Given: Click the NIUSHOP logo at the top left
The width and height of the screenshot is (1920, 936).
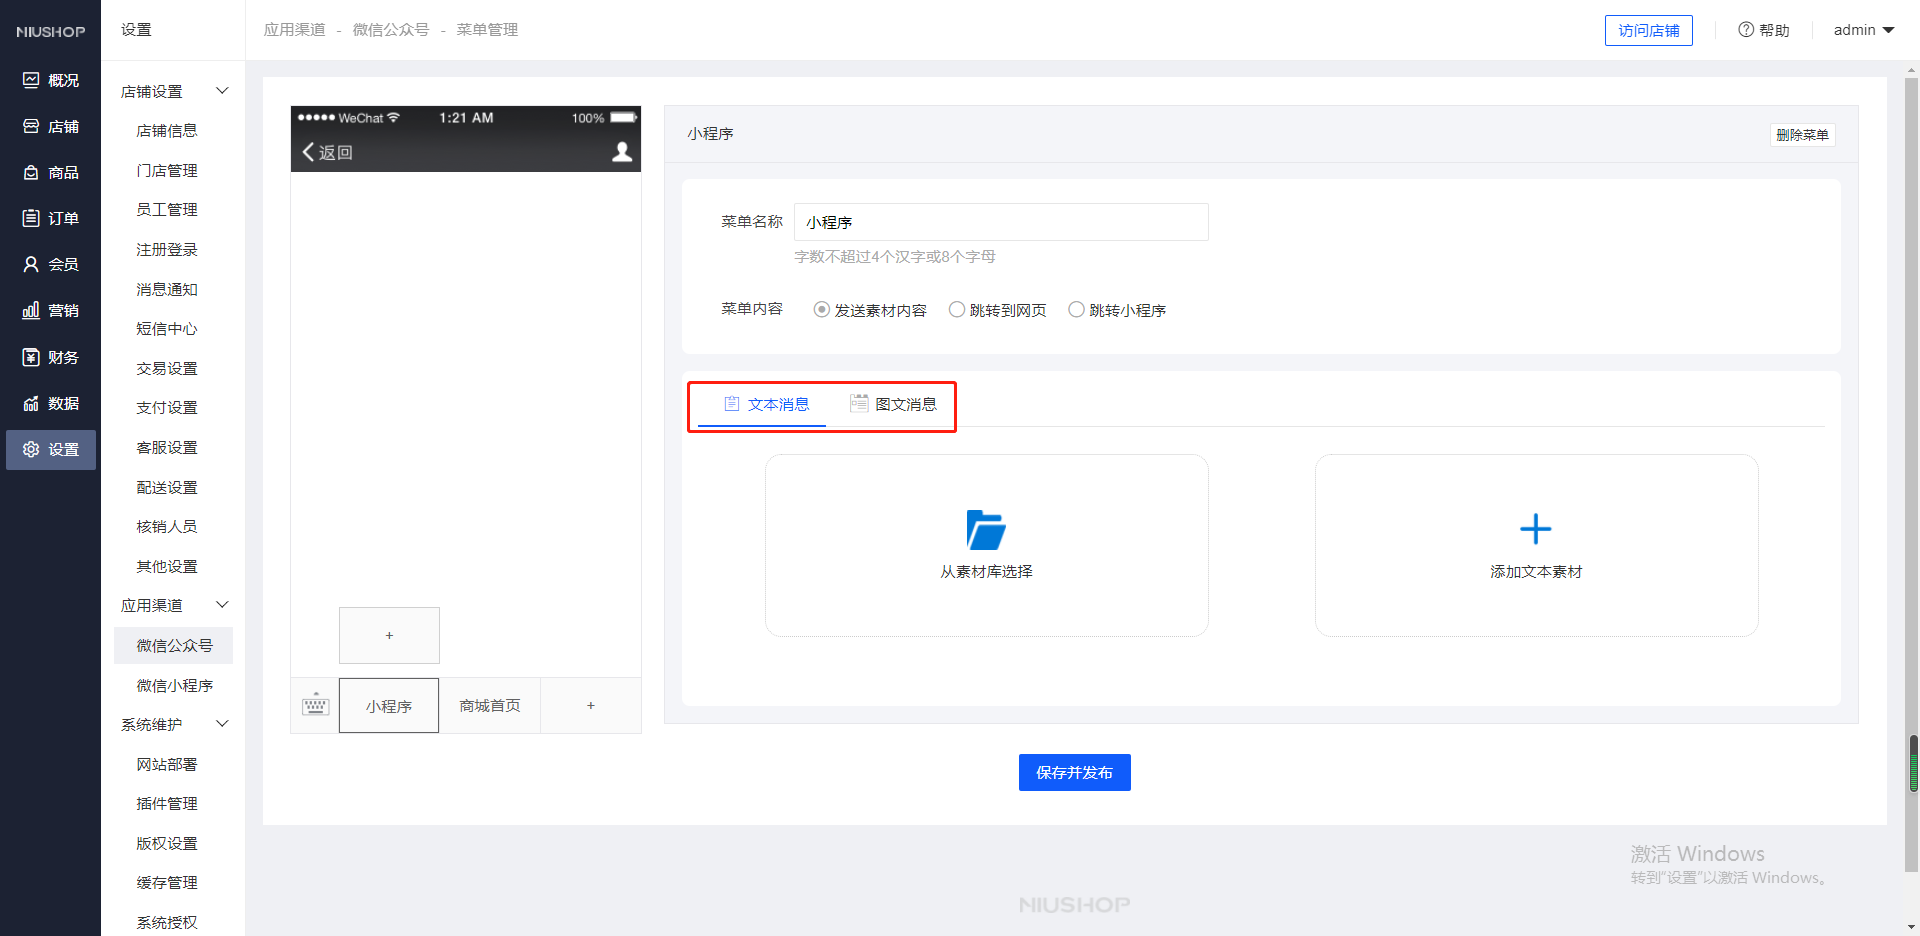Looking at the screenshot, I should coord(50,32).
